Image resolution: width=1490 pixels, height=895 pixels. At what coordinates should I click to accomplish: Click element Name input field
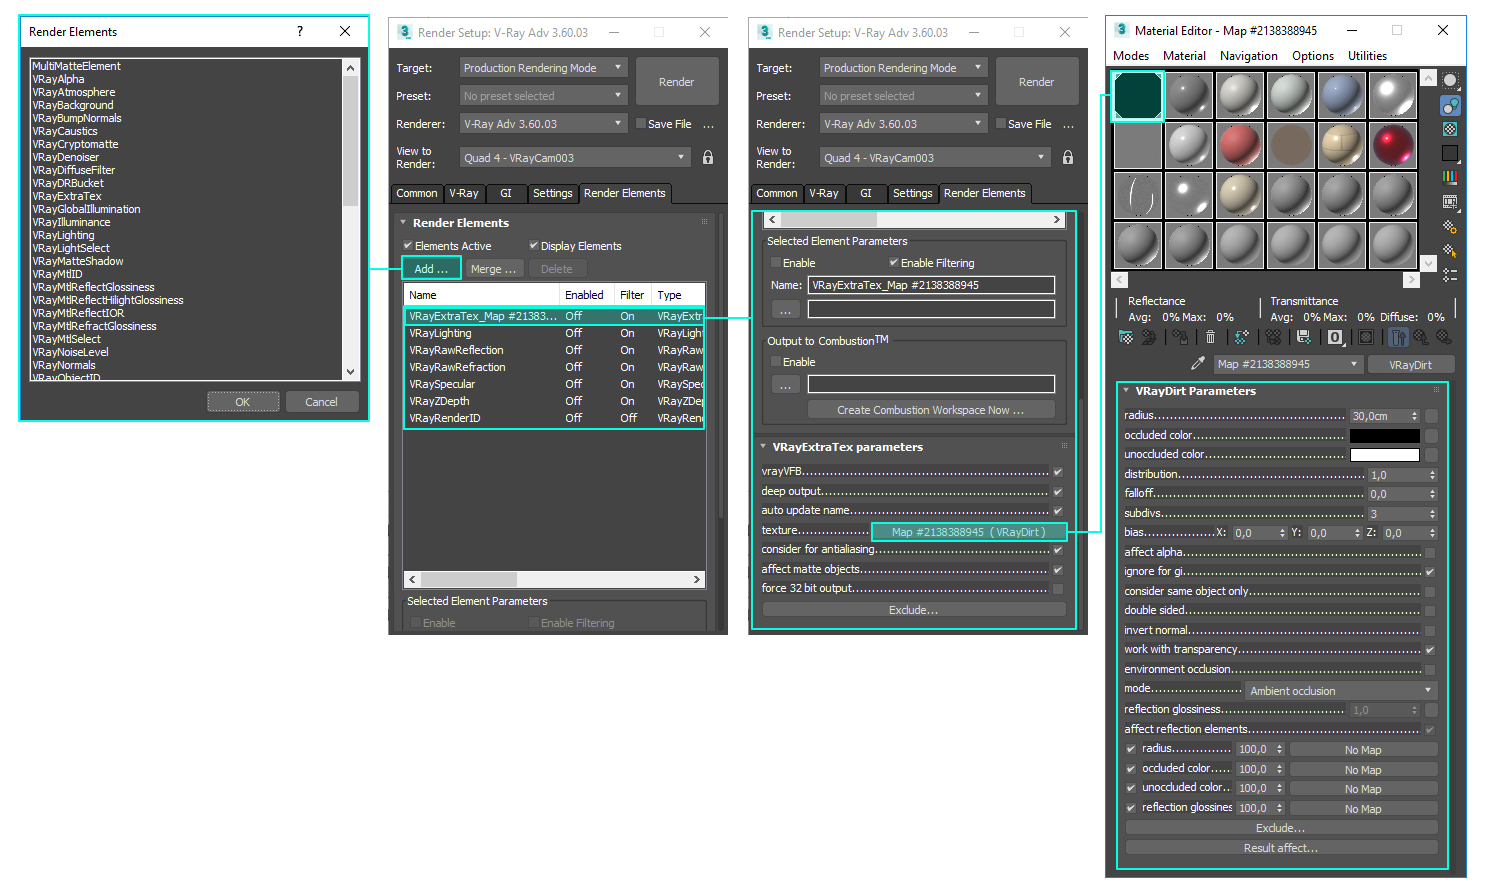931,285
